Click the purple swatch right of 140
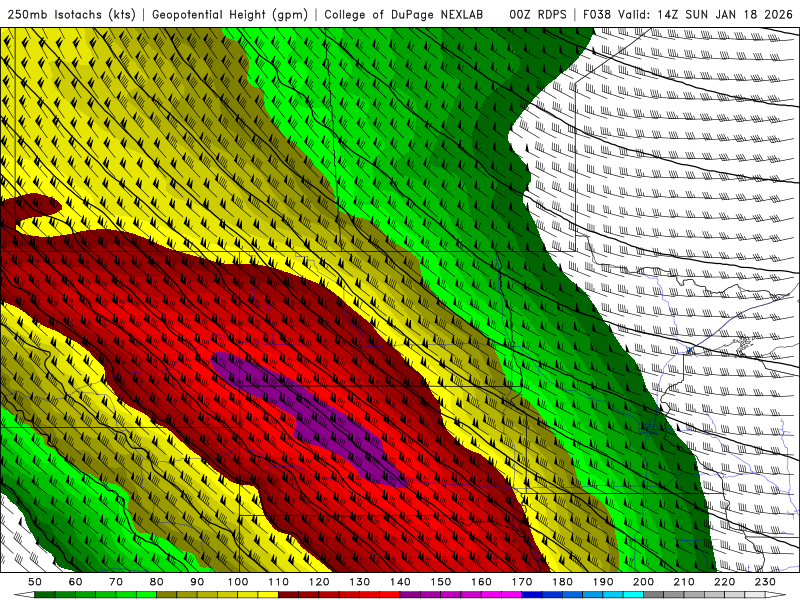The width and height of the screenshot is (800, 600). (x=410, y=595)
